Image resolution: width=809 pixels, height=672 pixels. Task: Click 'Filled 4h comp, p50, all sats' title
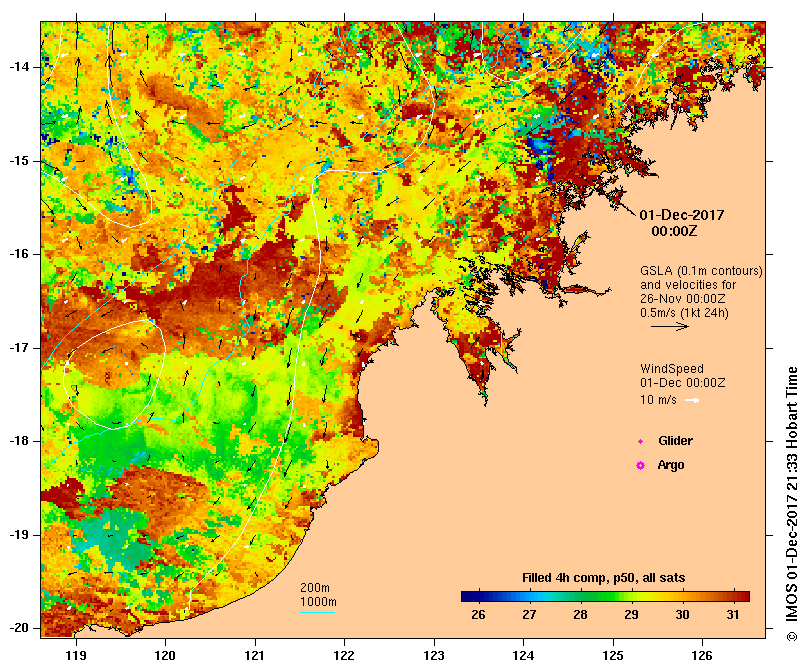tap(603, 578)
